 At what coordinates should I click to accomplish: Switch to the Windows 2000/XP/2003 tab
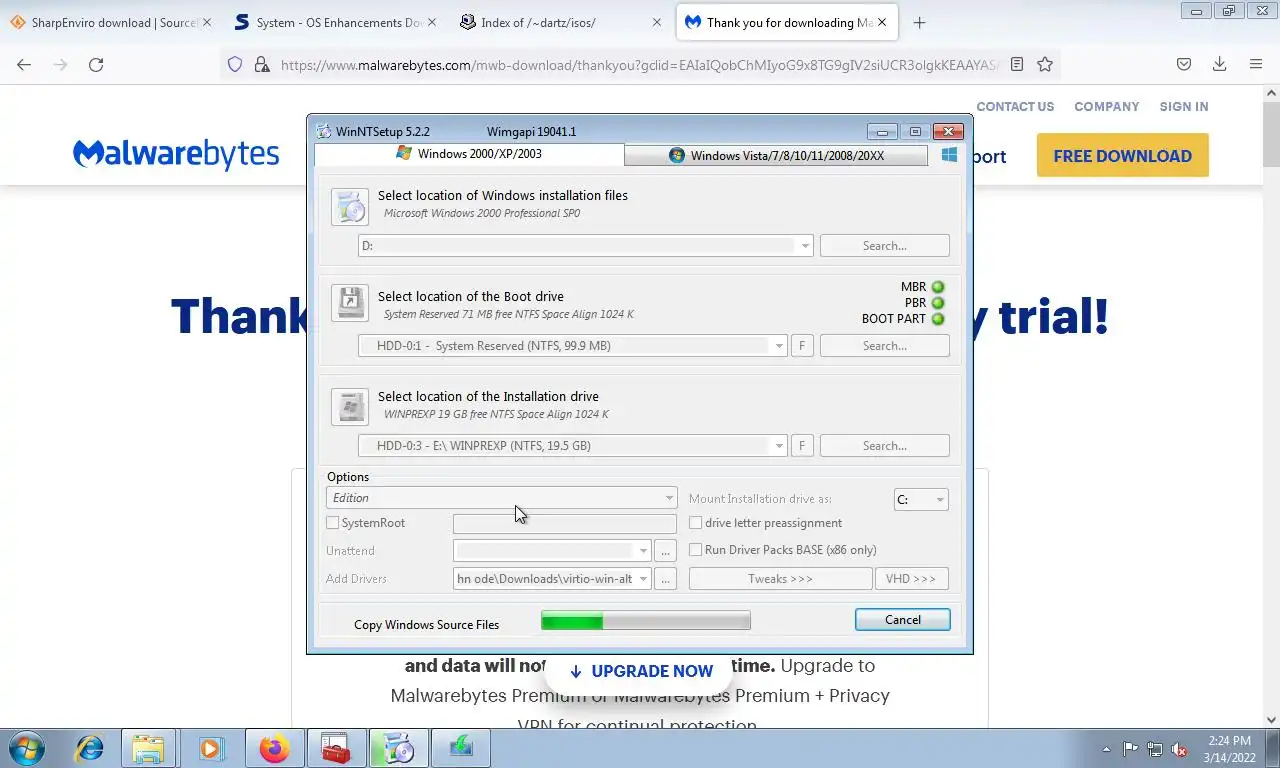click(469, 154)
